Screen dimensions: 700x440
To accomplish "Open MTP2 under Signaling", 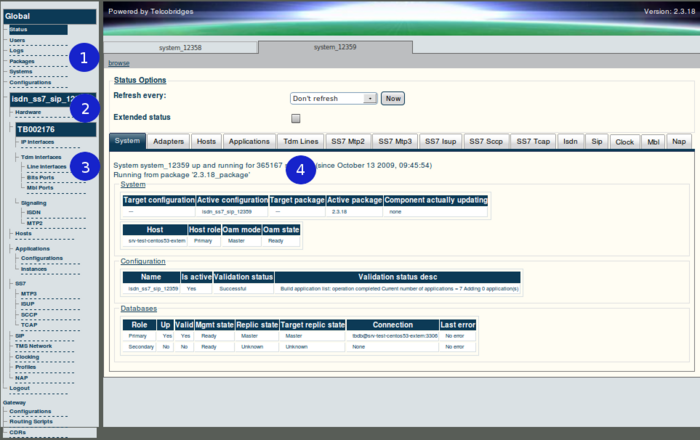I will point(34,223).
